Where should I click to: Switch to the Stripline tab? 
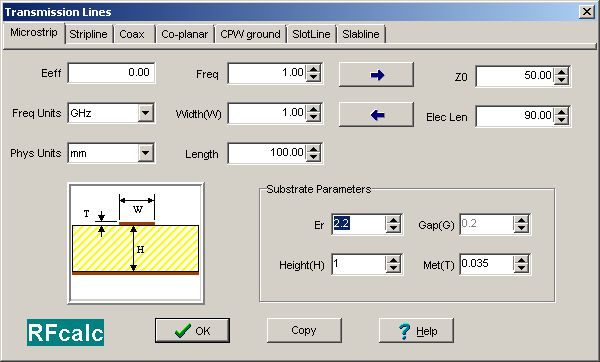click(x=88, y=34)
